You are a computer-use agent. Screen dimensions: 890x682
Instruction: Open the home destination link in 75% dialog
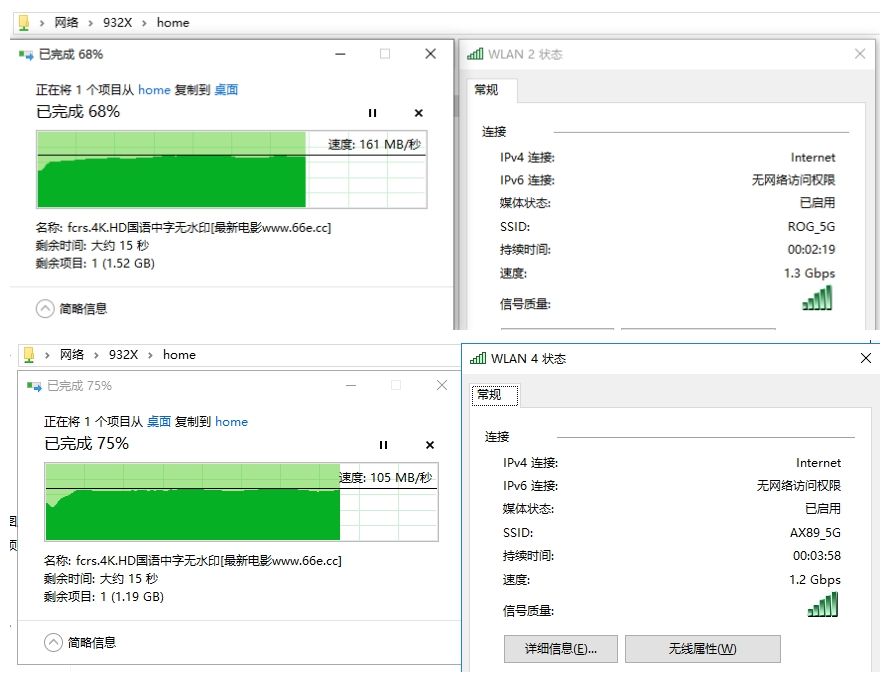click(x=231, y=422)
